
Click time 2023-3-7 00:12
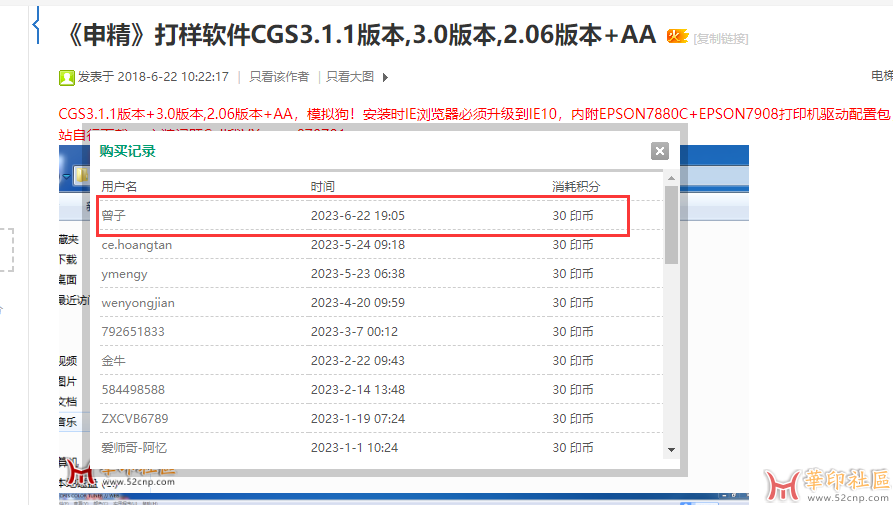click(354, 332)
